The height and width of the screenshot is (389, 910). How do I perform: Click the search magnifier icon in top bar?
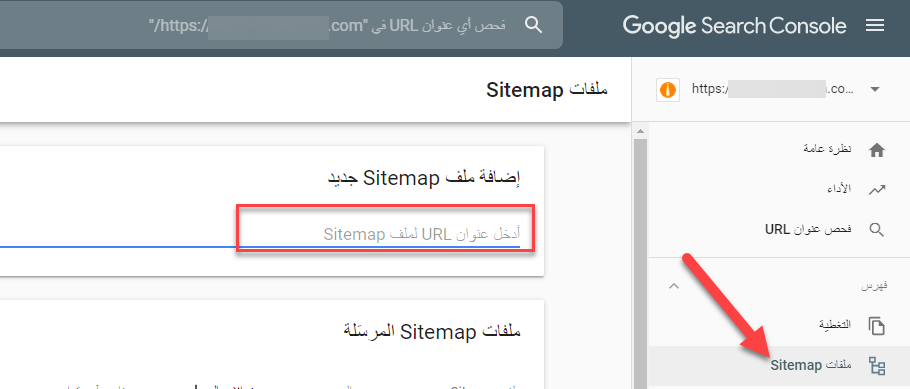coord(533,25)
